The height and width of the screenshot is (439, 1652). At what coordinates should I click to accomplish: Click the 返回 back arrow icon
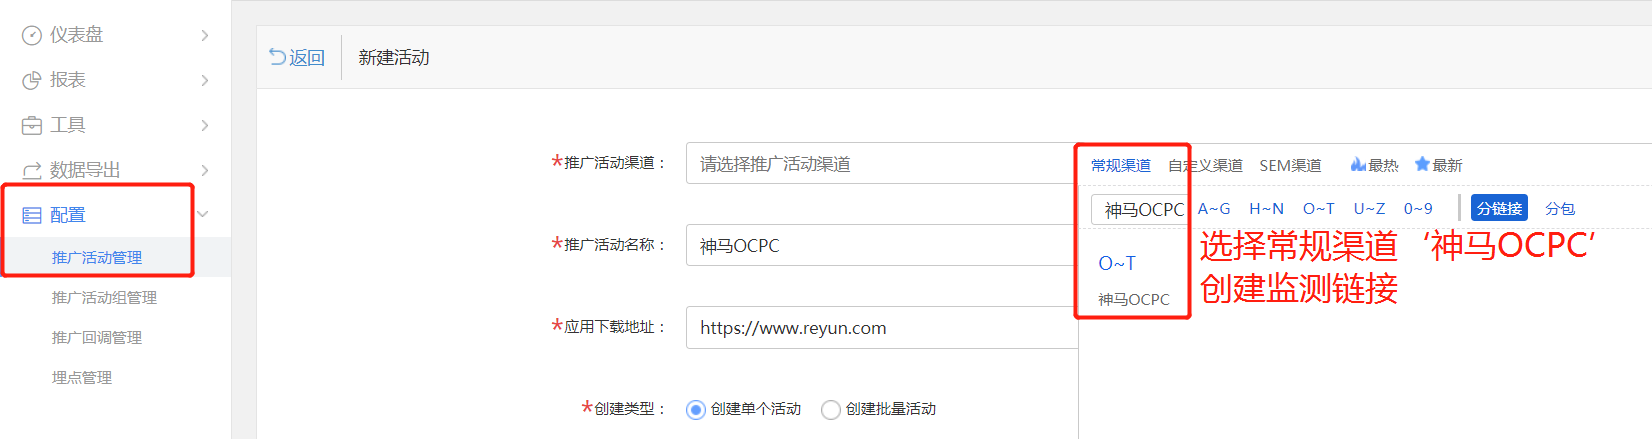click(x=277, y=57)
